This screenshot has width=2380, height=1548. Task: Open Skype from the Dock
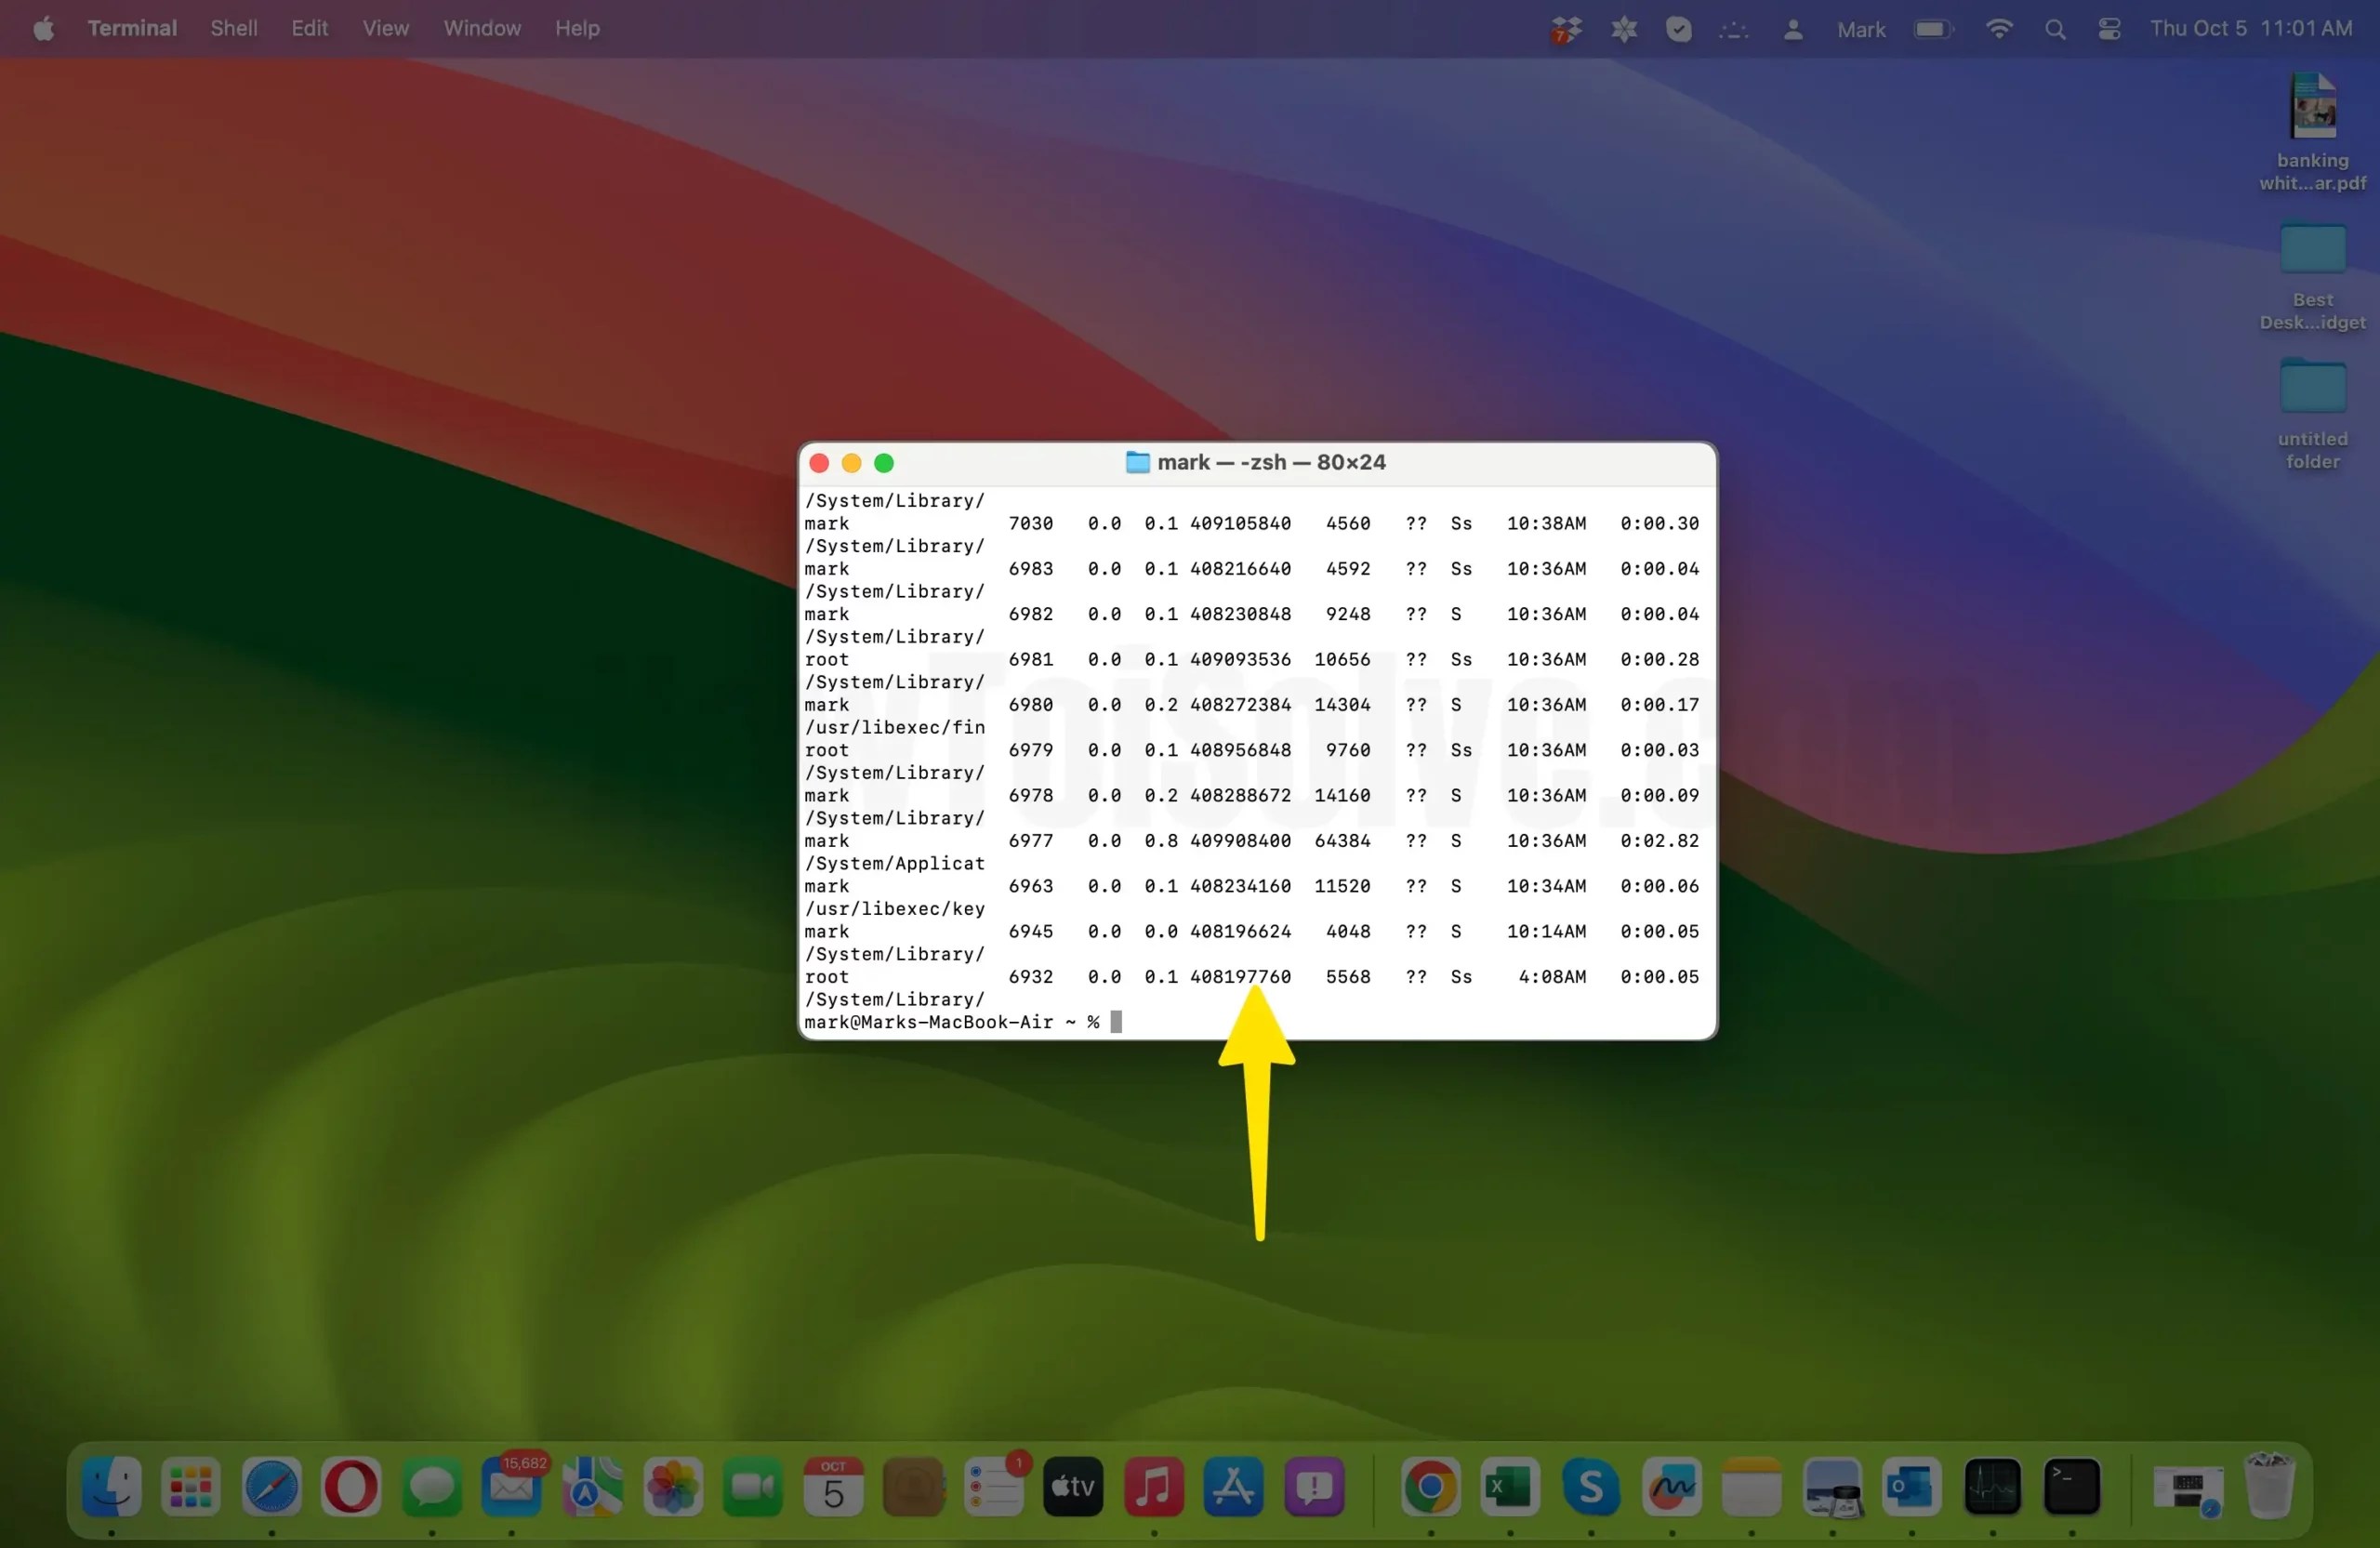1591,1490
